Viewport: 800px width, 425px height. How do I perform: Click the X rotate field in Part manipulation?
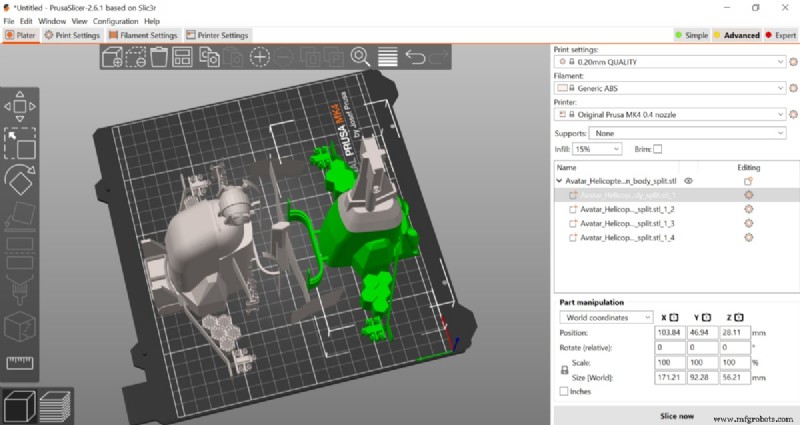[669, 347]
